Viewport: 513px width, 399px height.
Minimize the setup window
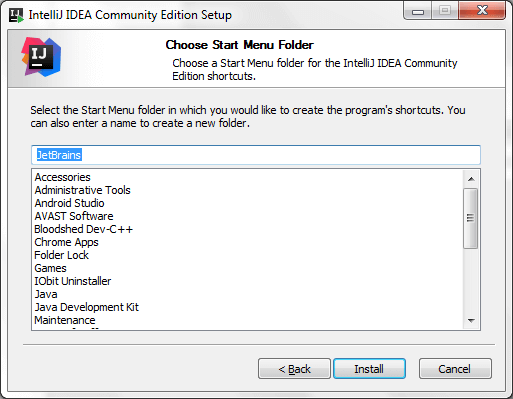(418, 11)
